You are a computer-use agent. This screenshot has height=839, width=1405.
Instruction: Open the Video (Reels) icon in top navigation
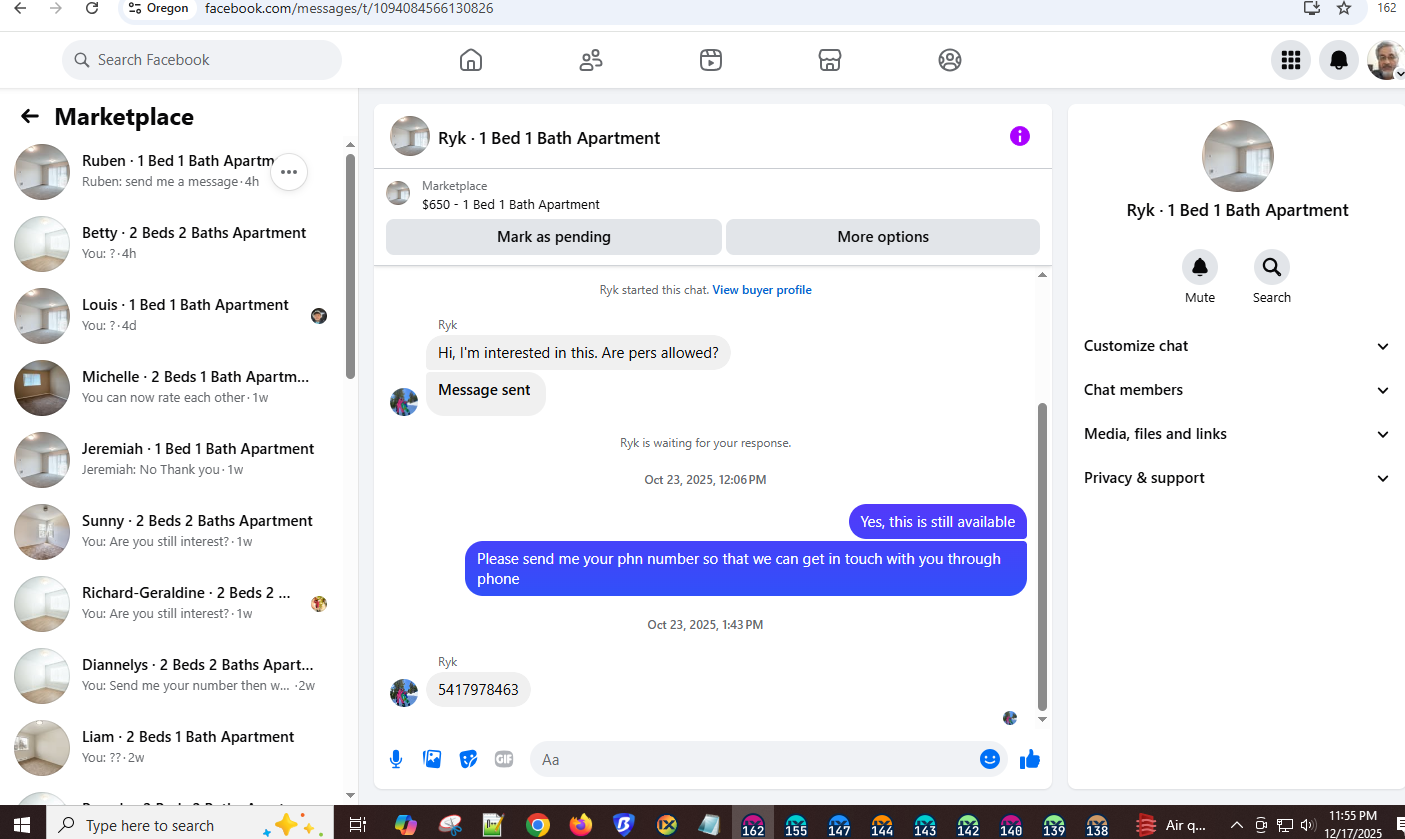[711, 60]
